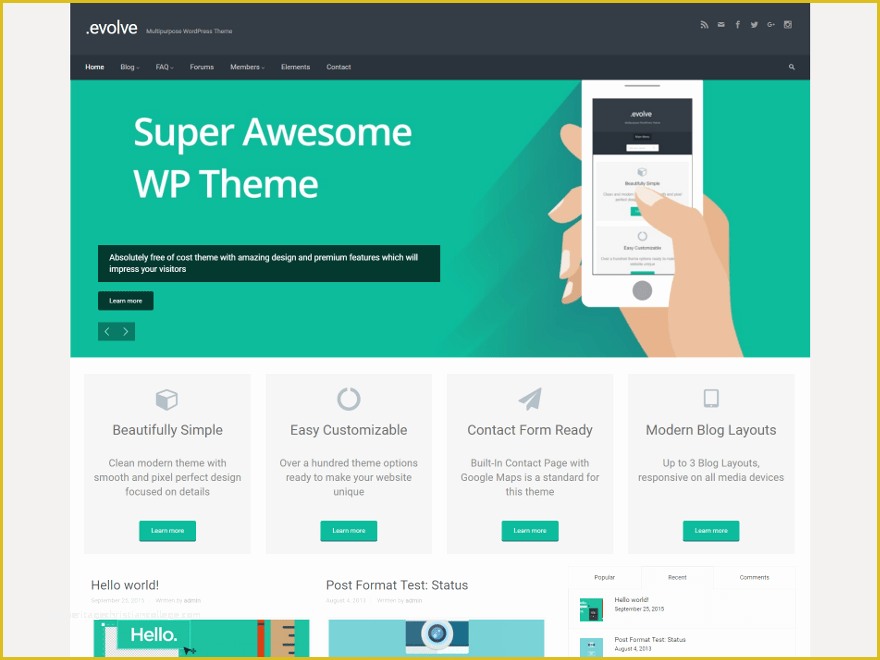Open the Twitter icon in header
The height and width of the screenshot is (660, 880).
coord(754,25)
